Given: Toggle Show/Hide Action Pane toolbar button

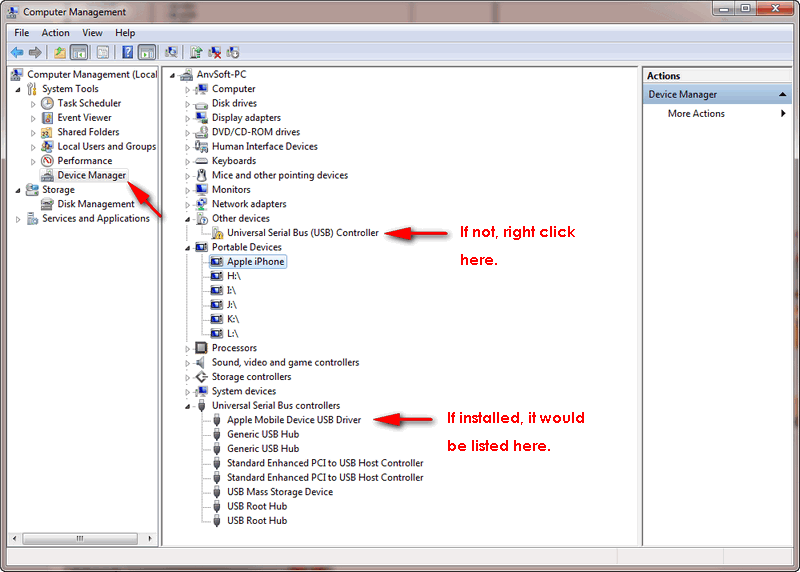Looking at the screenshot, I should (x=146, y=52).
